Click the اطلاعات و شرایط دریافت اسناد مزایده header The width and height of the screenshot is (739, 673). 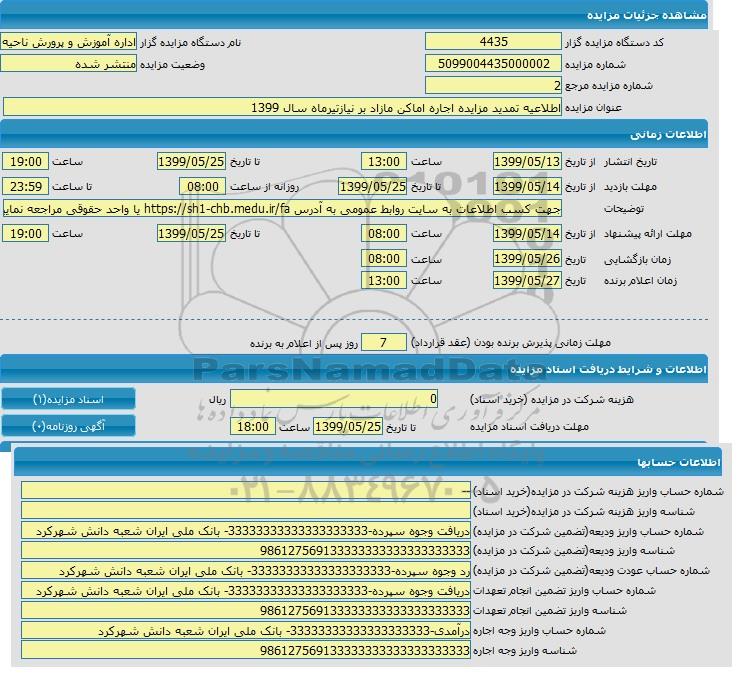pos(353,369)
